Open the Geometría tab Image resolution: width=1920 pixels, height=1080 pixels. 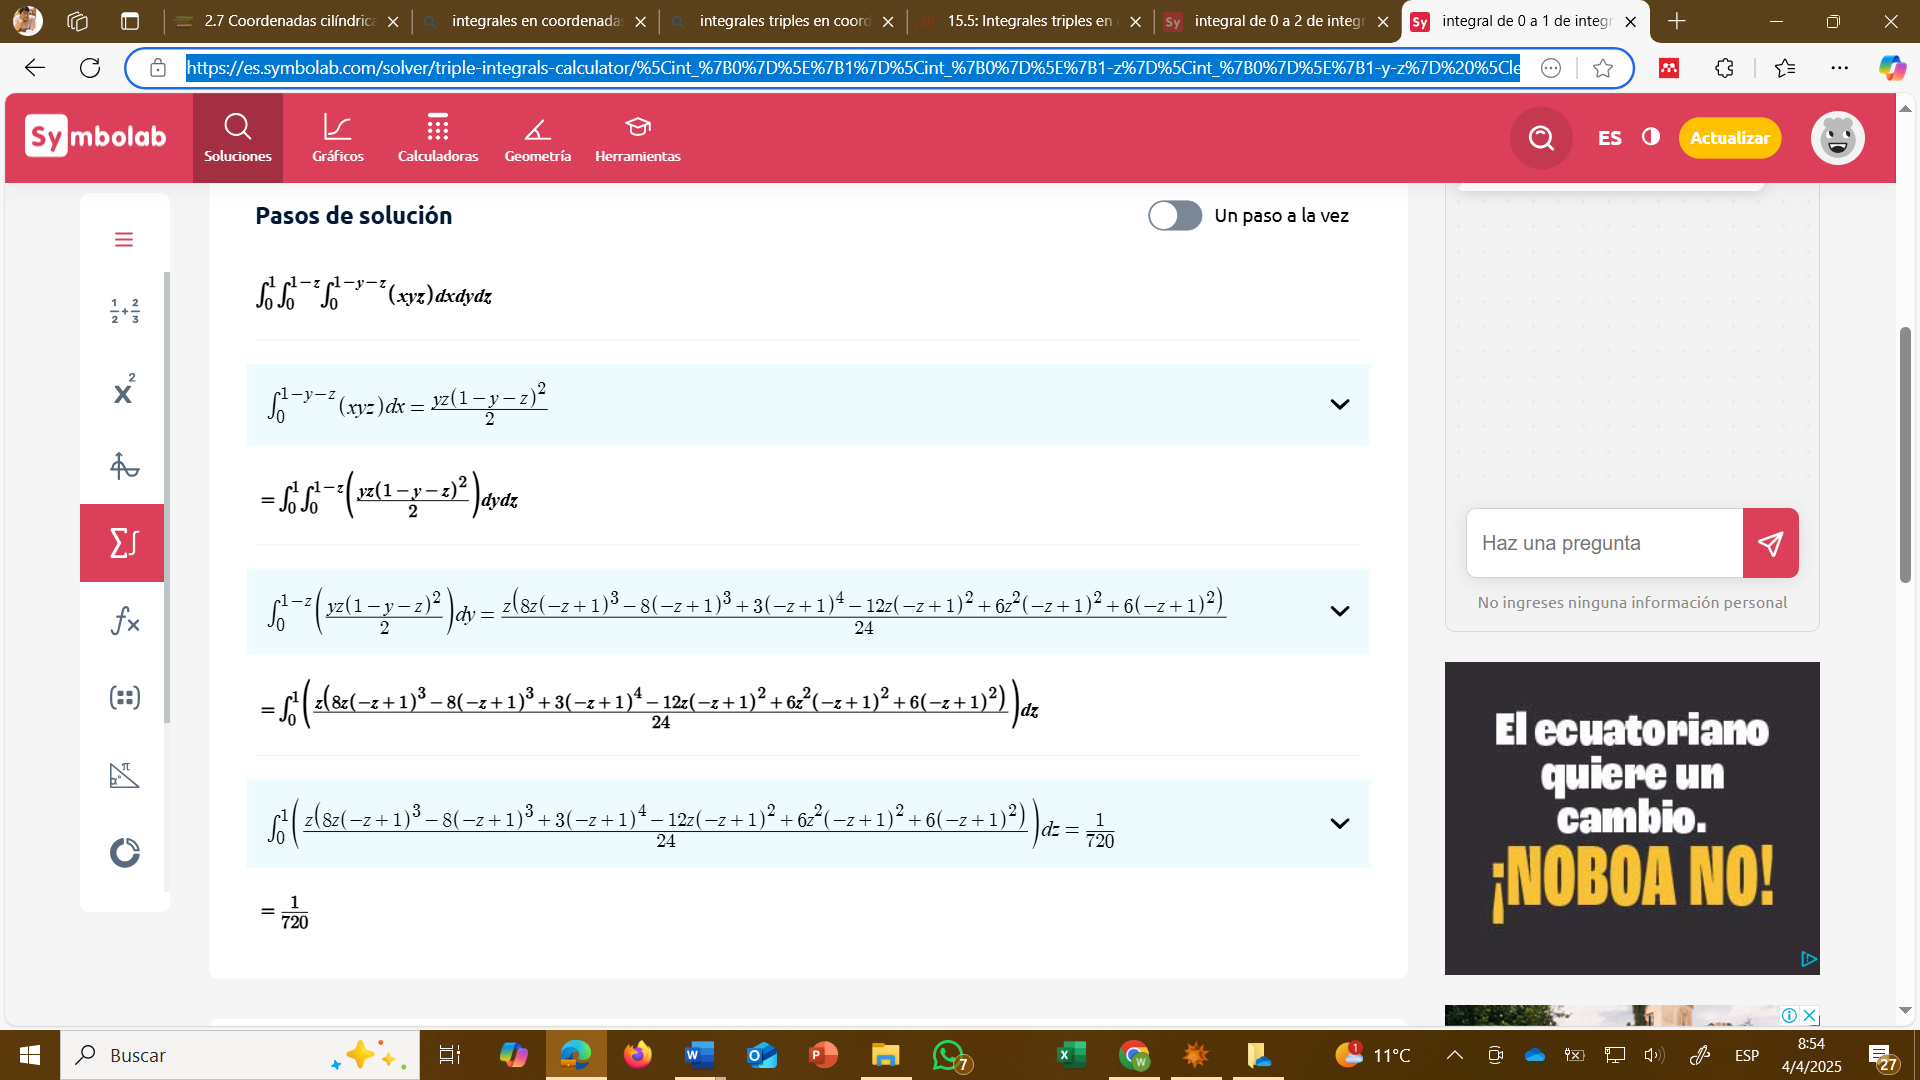click(538, 138)
